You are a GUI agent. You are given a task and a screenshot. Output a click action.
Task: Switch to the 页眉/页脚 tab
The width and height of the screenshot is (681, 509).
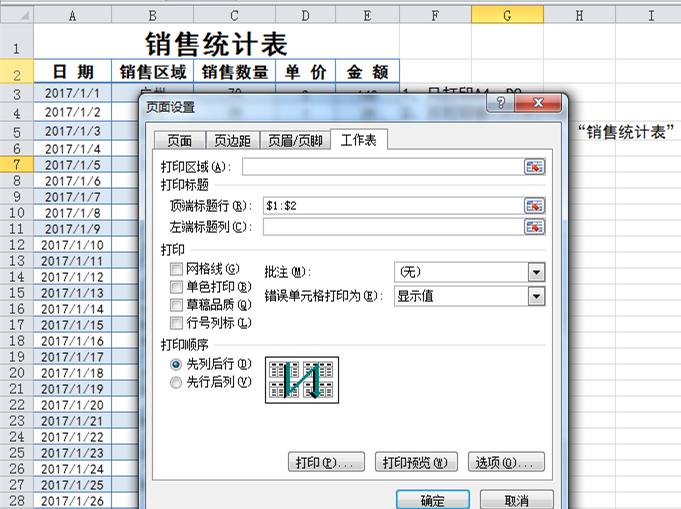(x=295, y=140)
